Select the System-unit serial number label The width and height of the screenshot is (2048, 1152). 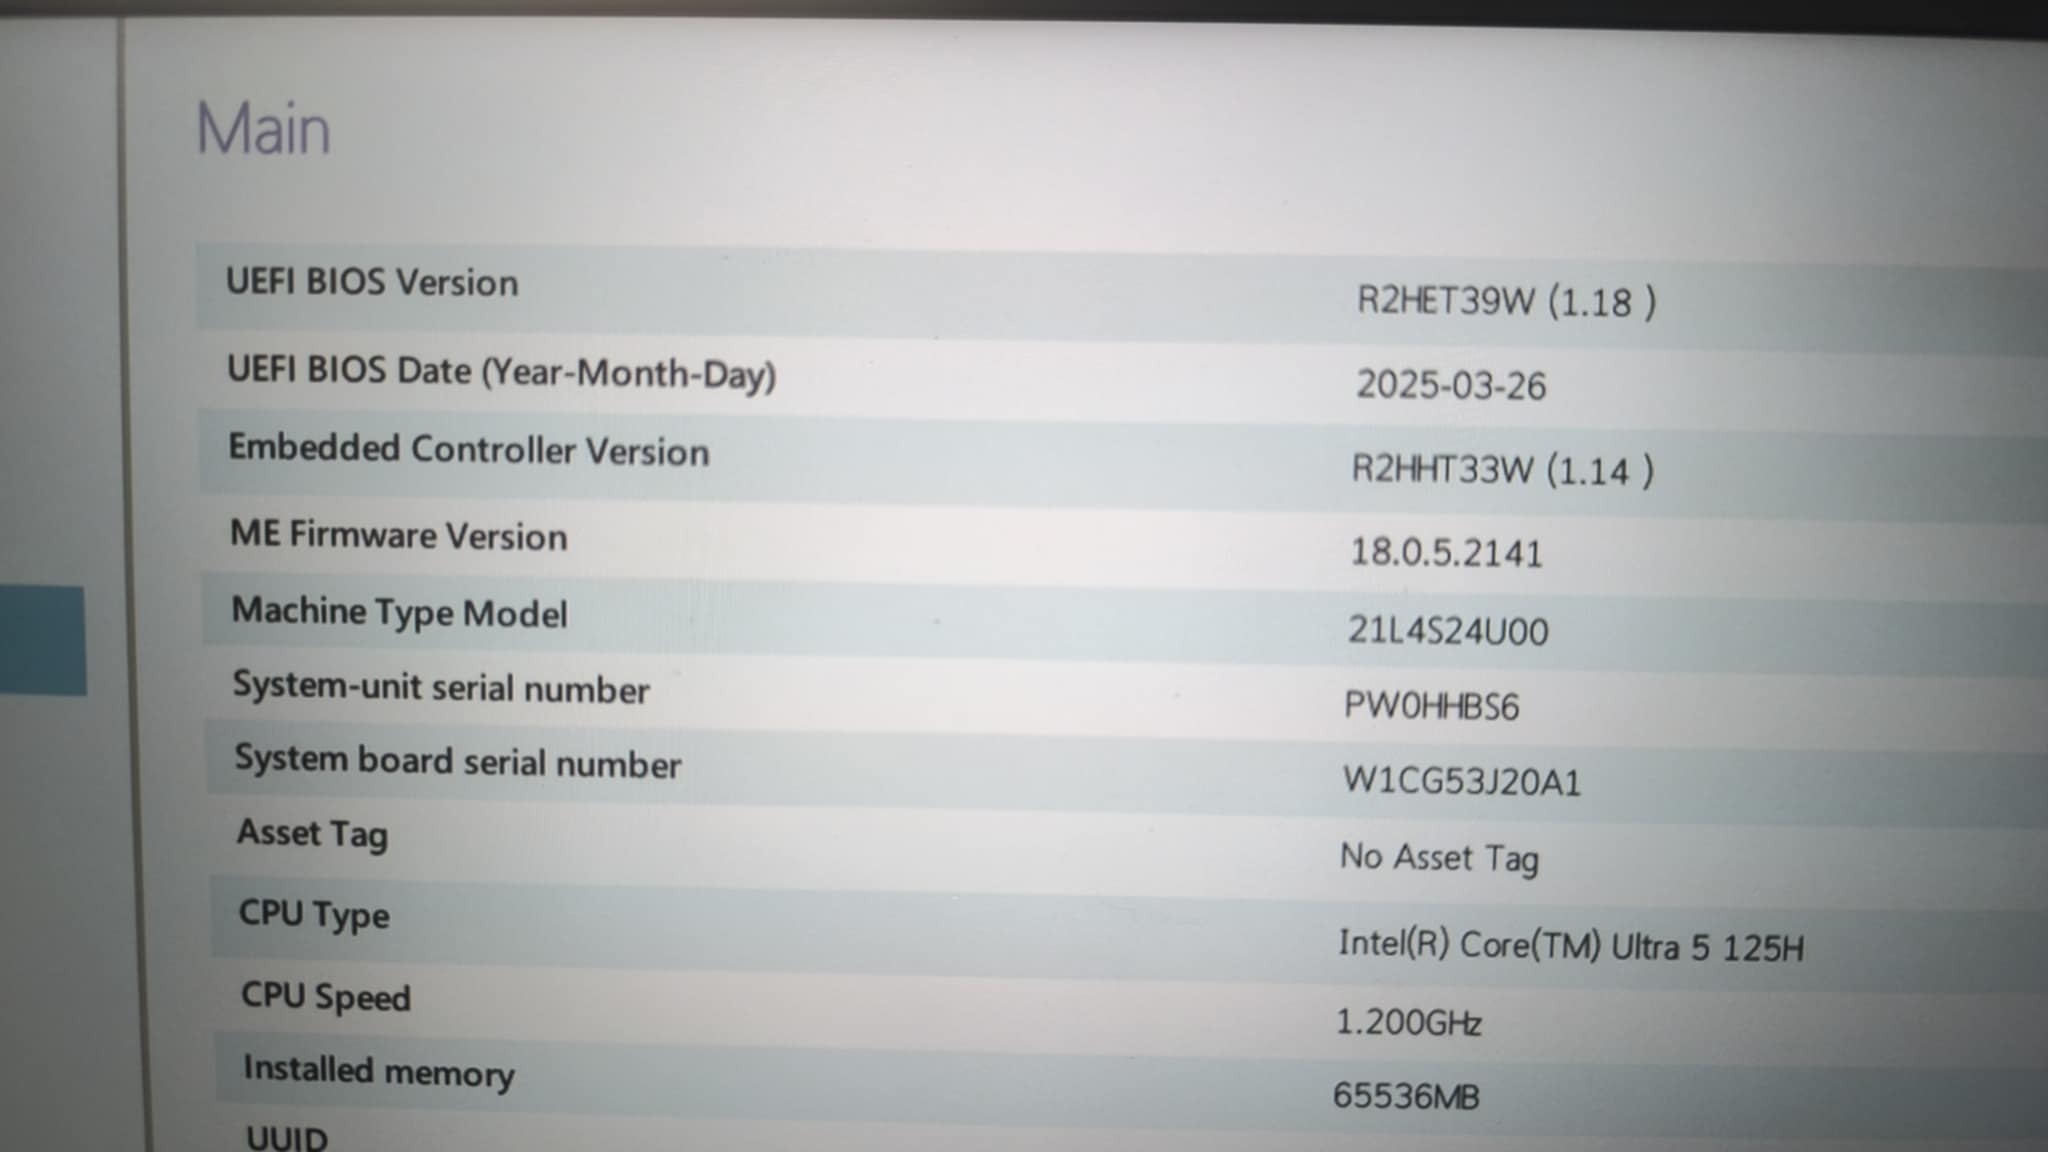tap(441, 687)
